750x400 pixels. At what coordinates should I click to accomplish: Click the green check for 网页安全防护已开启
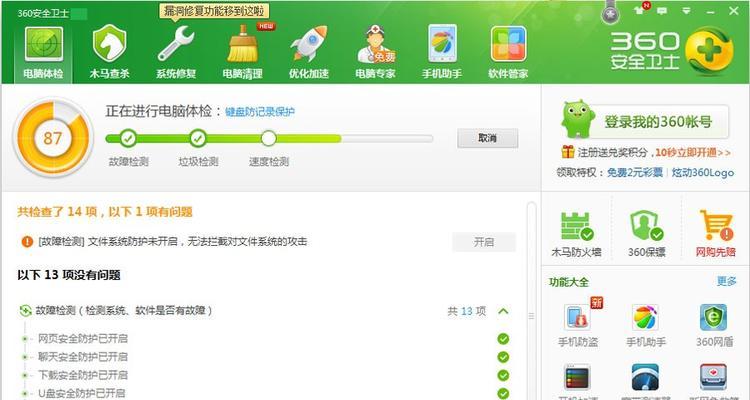(x=503, y=339)
